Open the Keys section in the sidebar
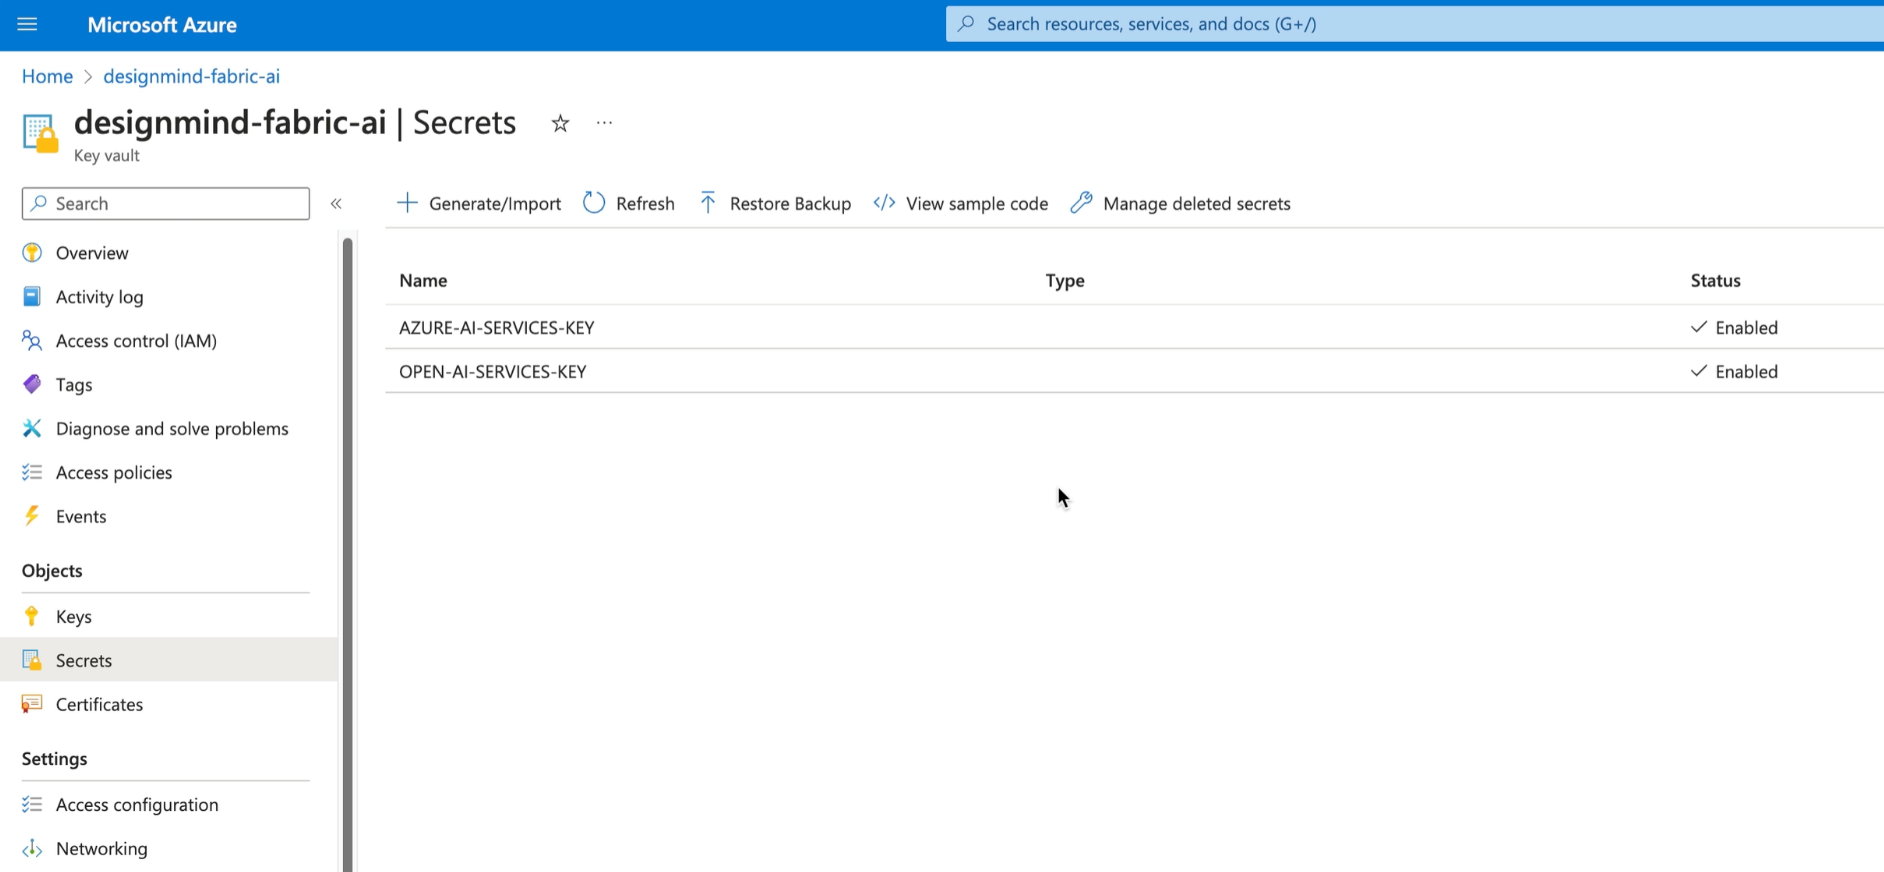 [x=74, y=617]
